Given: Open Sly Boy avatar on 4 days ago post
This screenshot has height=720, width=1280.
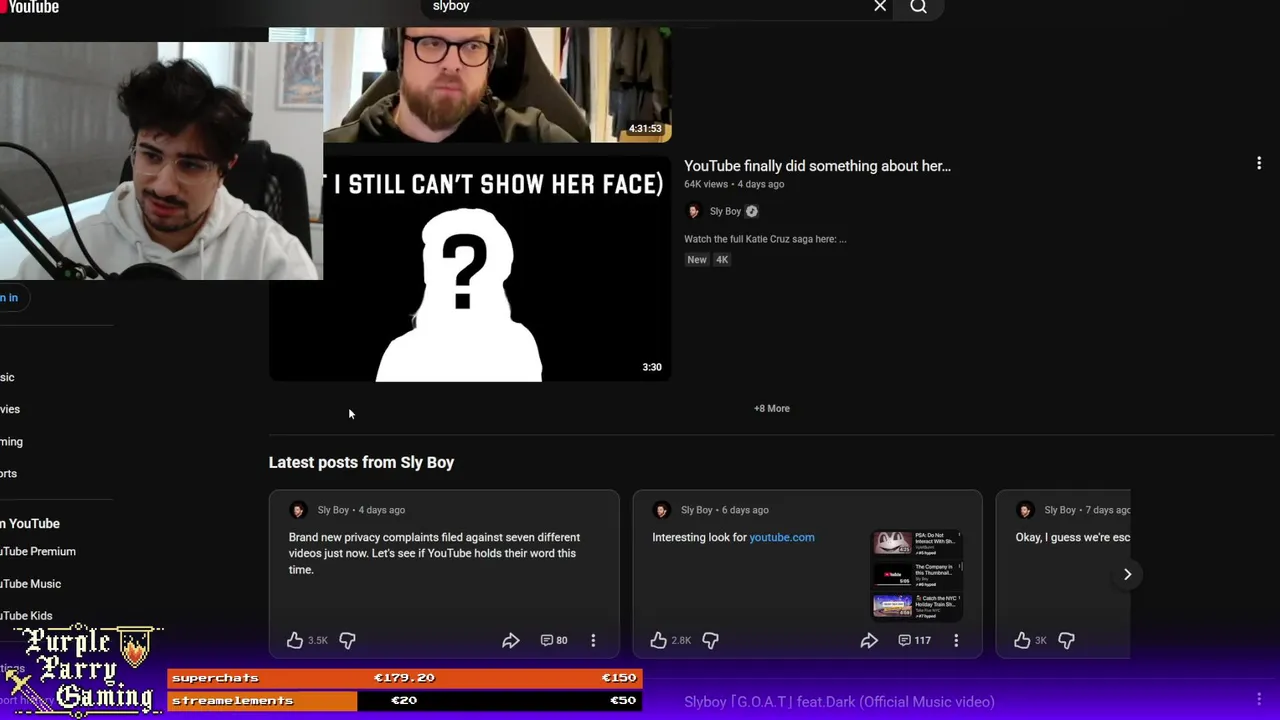Looking at the screenshot, I should [x=298, y=510].
